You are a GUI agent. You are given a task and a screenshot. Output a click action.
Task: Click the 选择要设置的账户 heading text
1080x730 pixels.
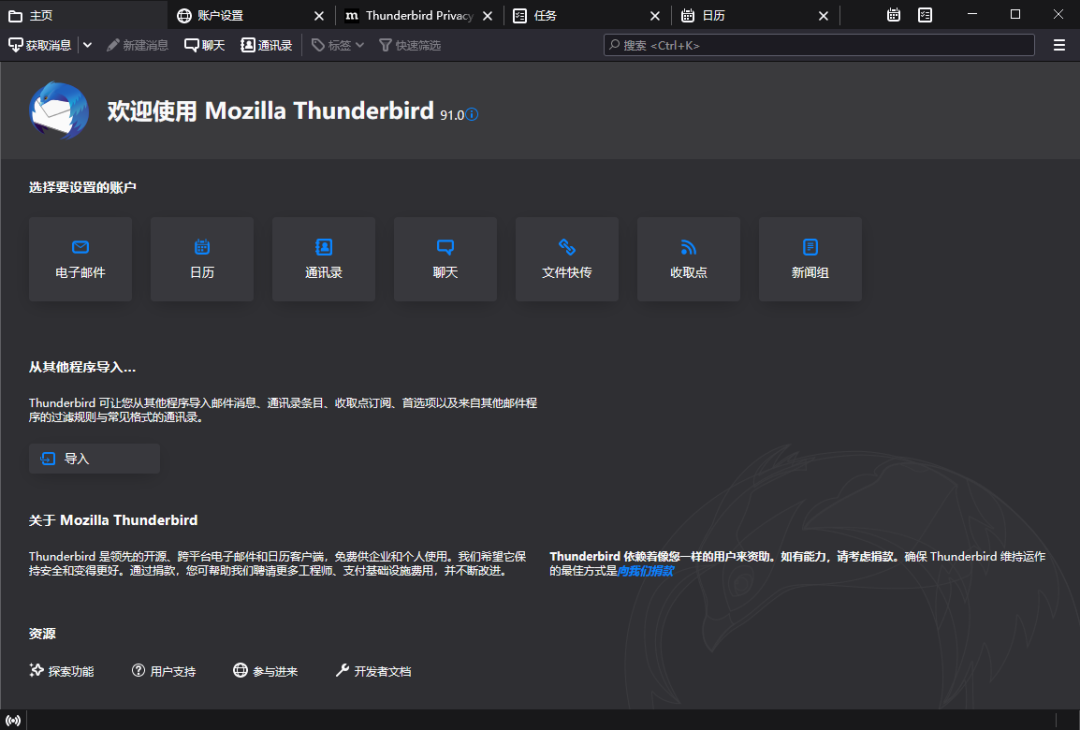point(83,187)
